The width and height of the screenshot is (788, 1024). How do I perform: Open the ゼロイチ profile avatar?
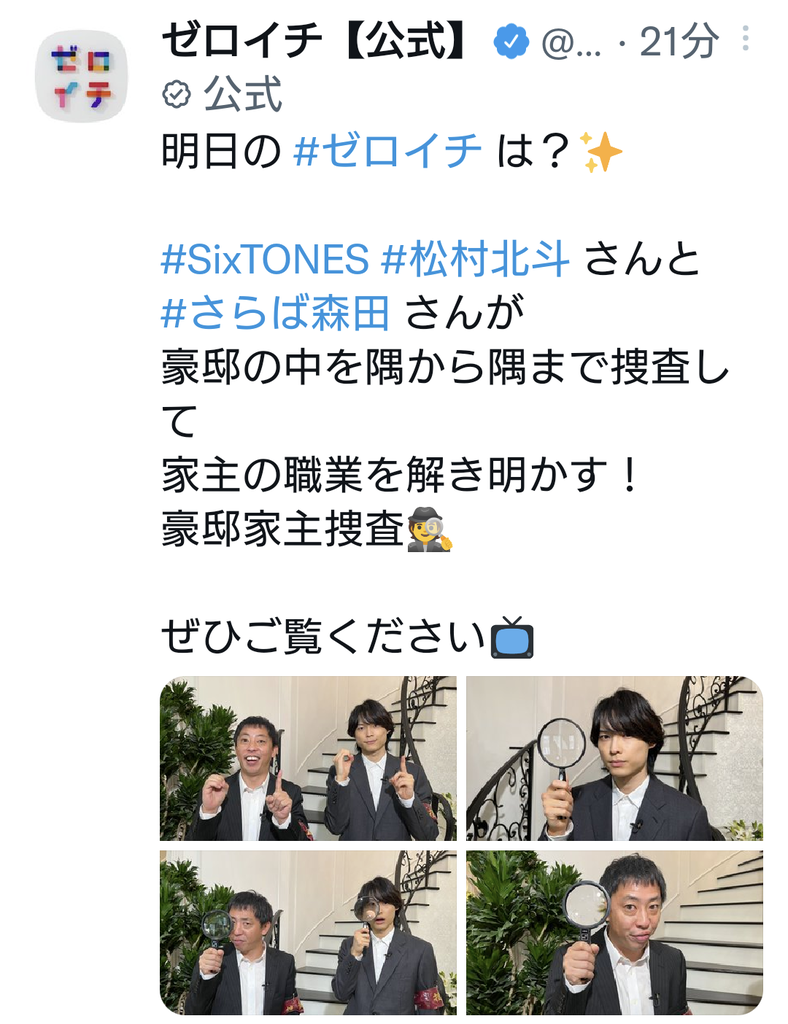pos(82,76)
